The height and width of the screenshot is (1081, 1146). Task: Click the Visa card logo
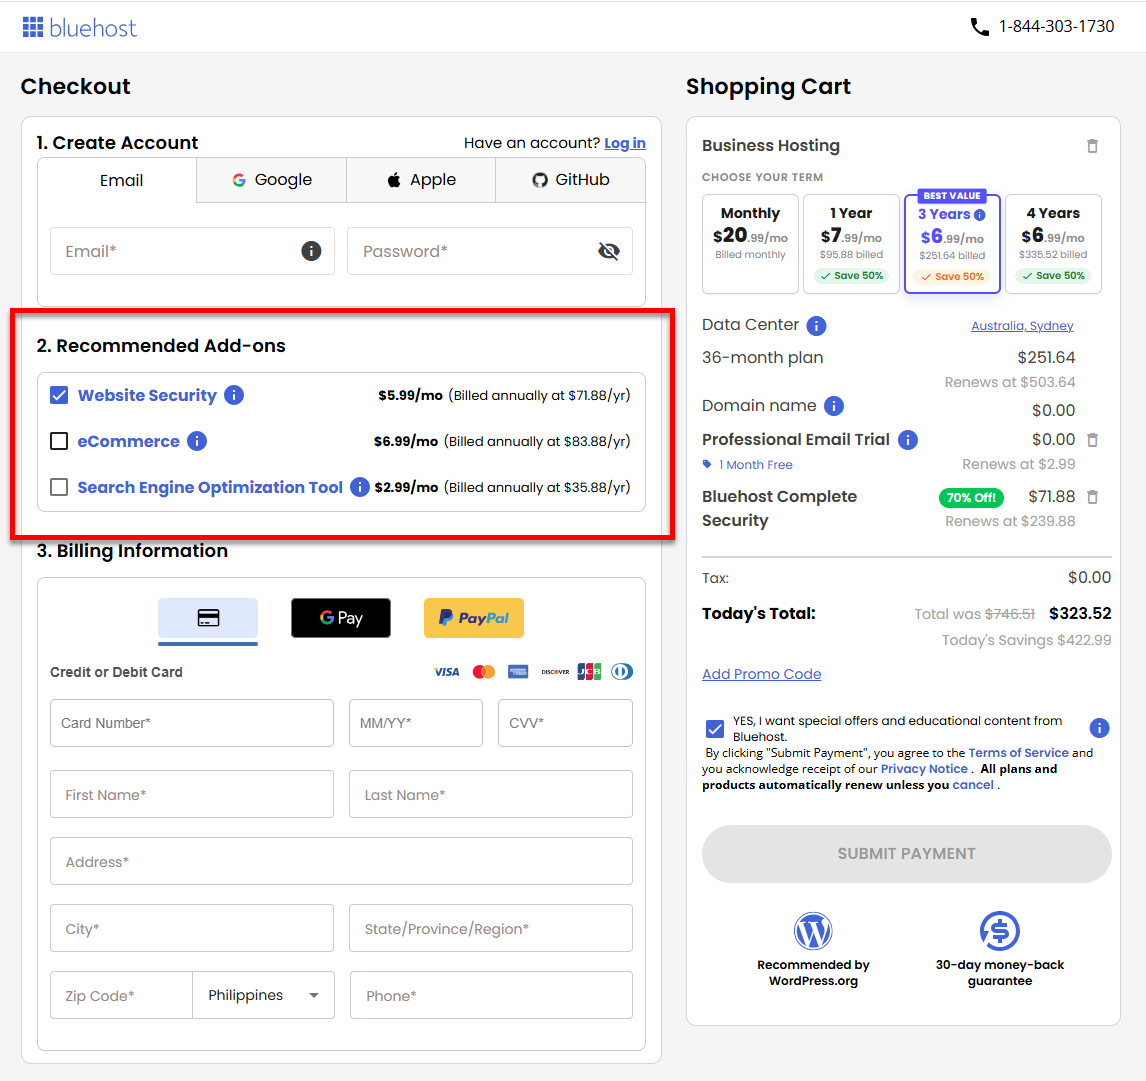(x=447, y=672)
